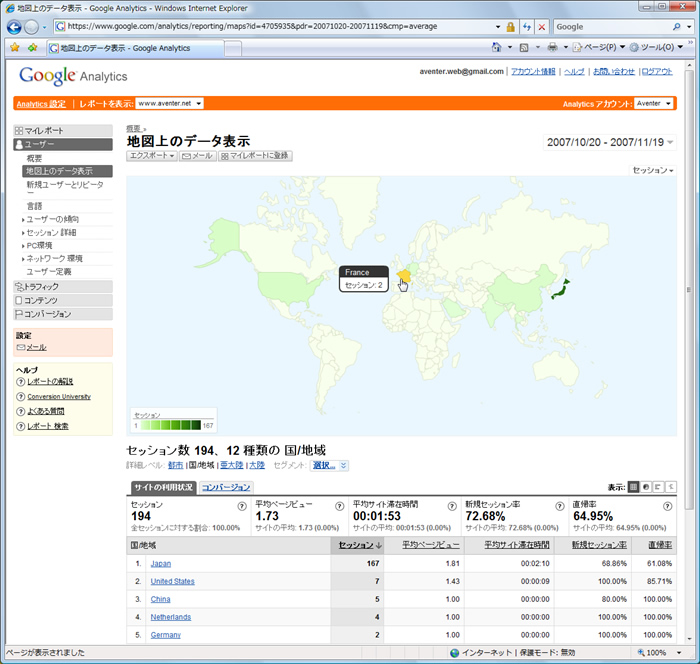700x664 pixels.
Task: Sort table by セッション column header
Action: [359, 545]
